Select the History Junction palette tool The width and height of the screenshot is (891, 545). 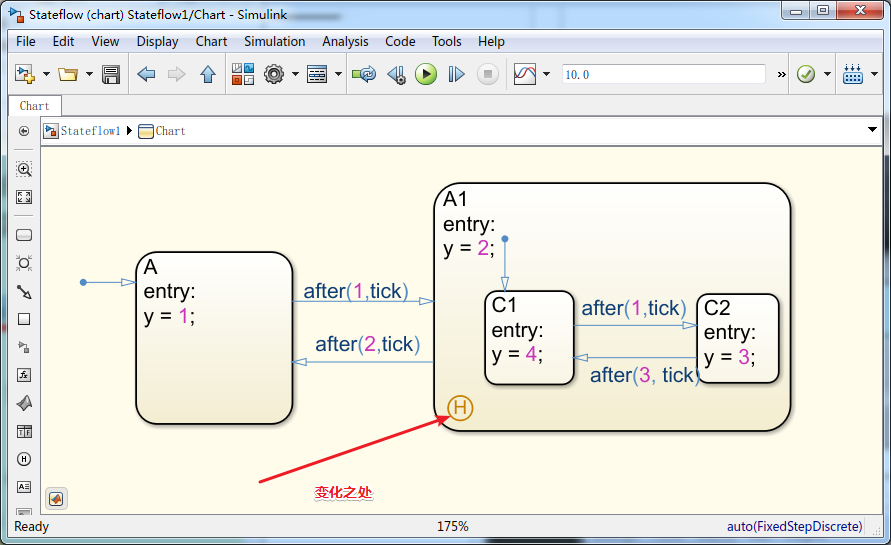(x=24, y=459)
